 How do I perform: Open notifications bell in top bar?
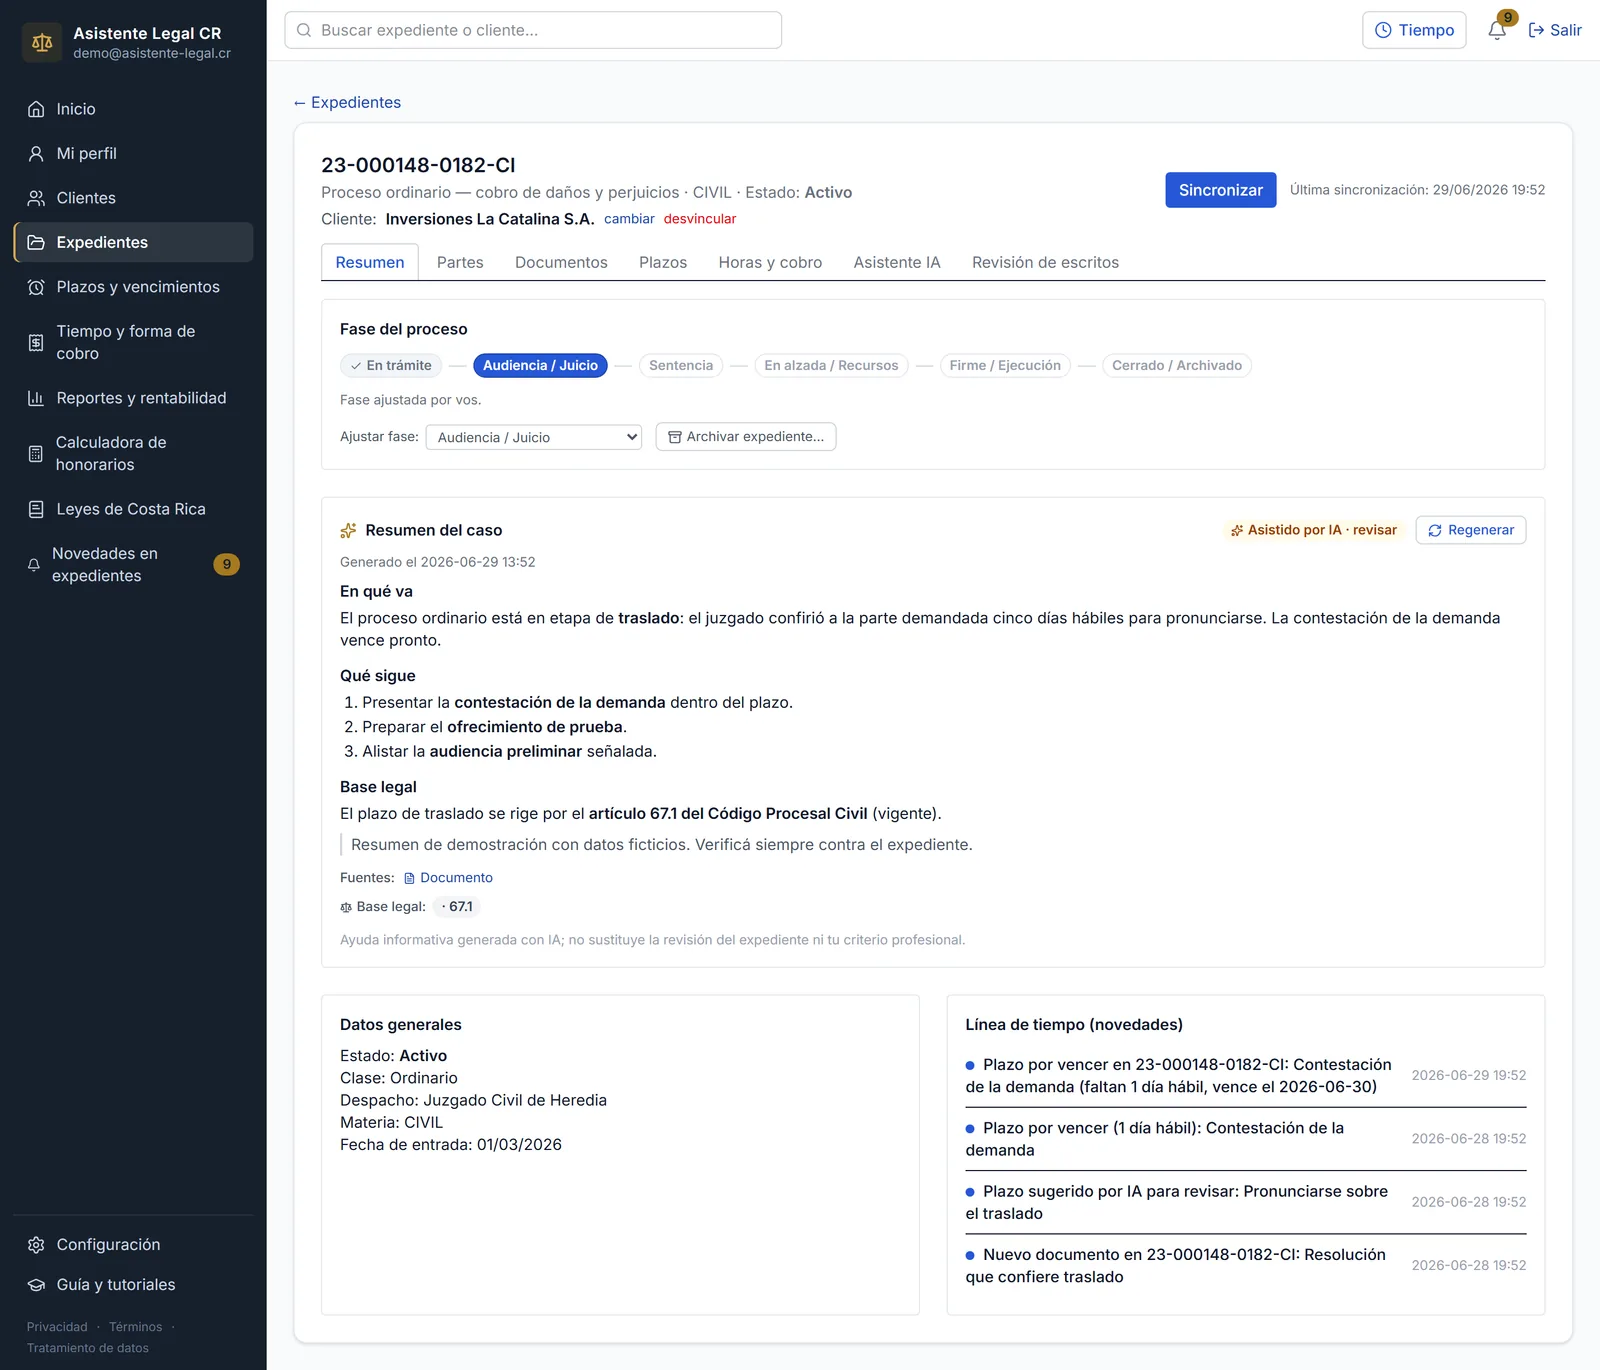pos(1497,30)
